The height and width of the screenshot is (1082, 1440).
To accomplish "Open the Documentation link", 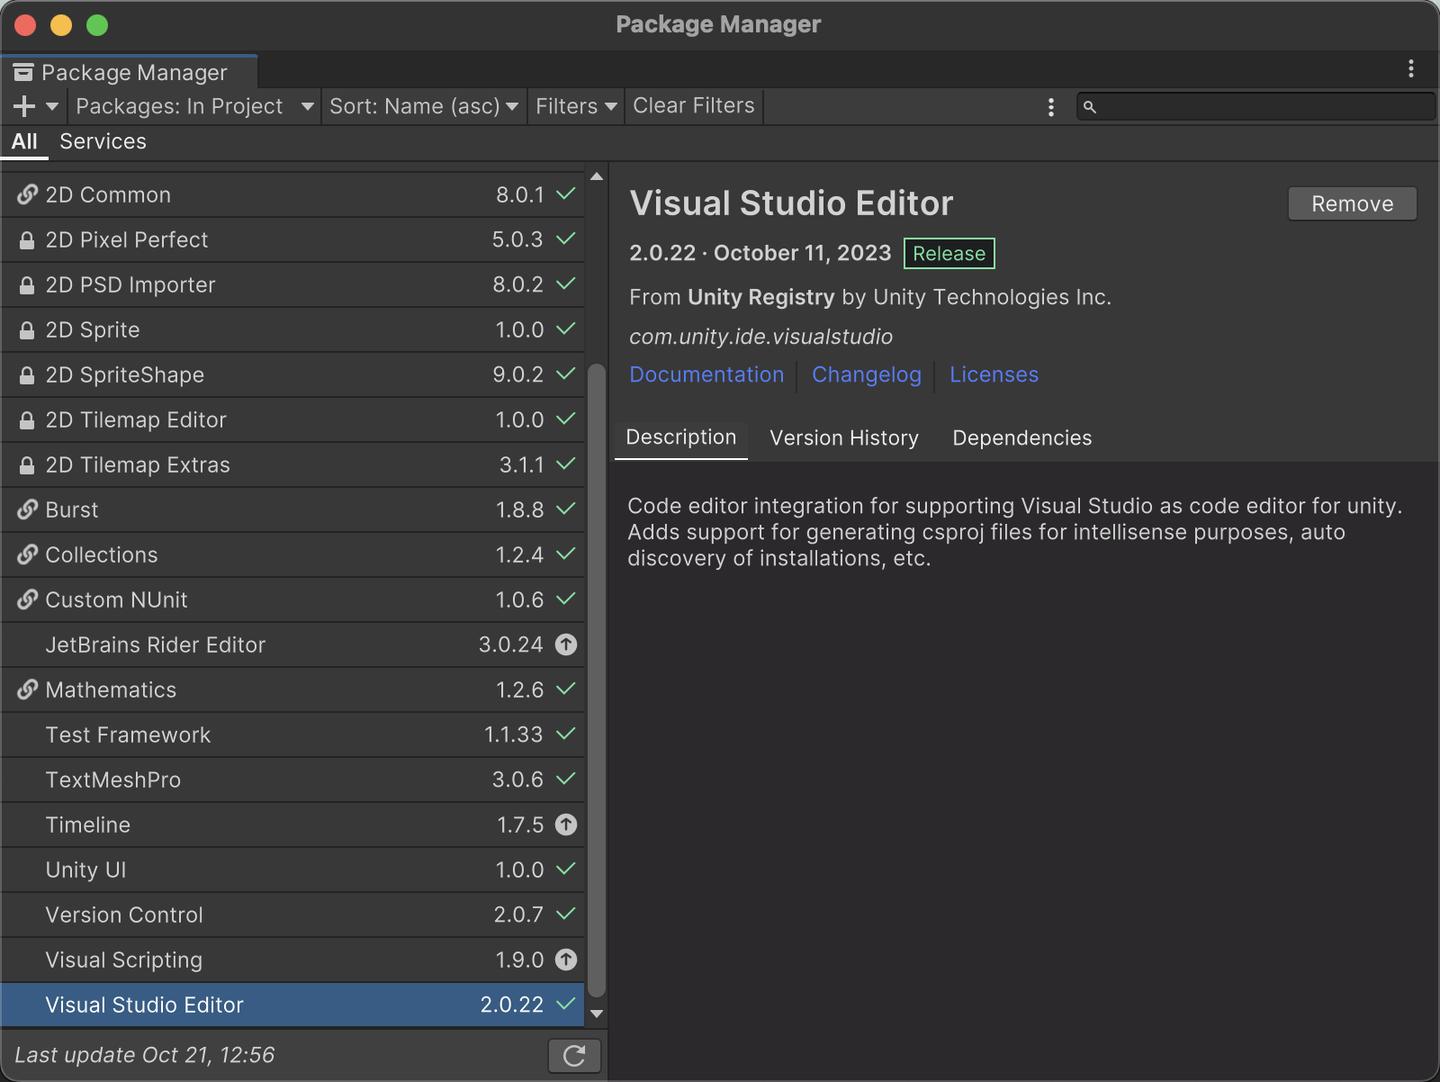I will coord(706,374).
